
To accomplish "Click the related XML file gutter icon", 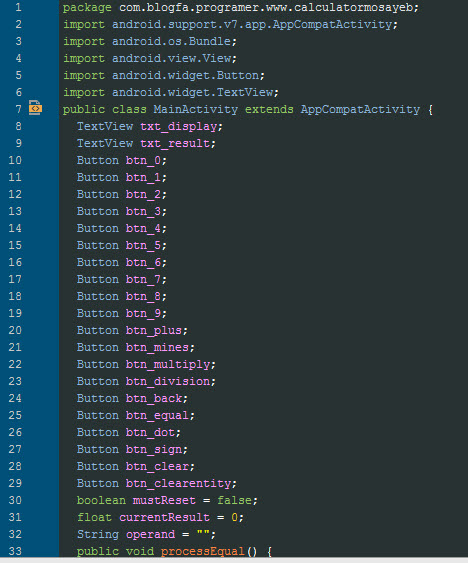I will [35, 108].
